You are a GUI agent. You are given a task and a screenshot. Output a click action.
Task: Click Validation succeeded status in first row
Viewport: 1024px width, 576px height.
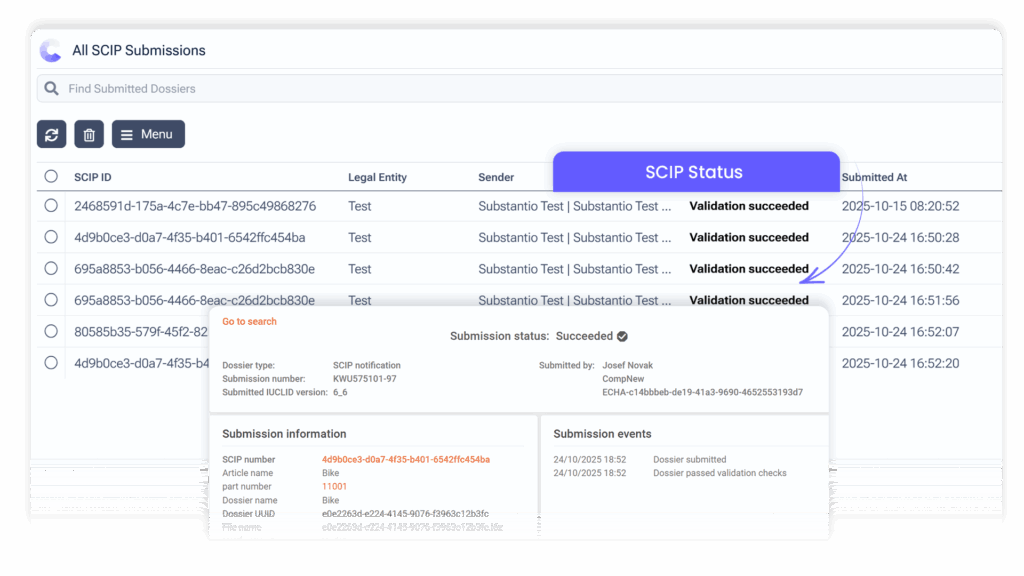749,206
